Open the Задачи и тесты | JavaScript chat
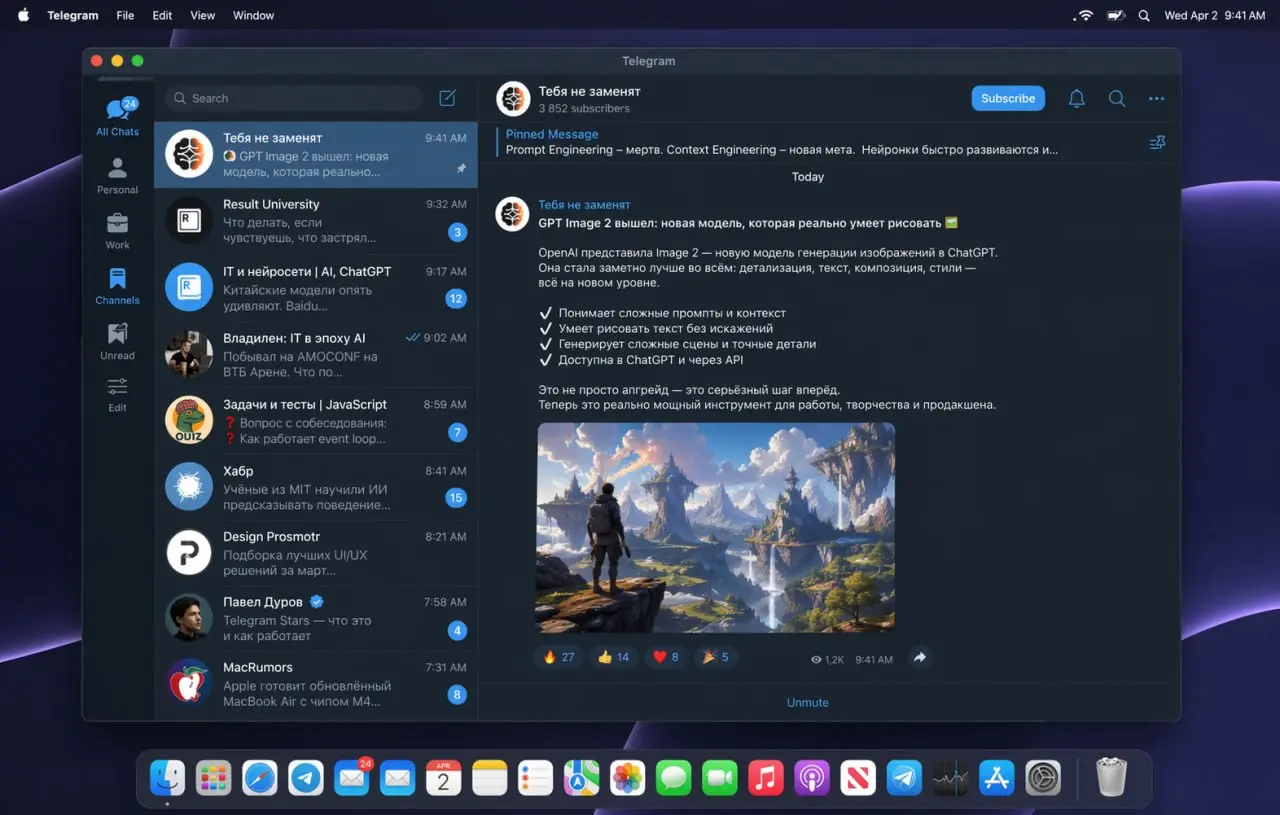Image resolution: width=1280 pixels, height=815 pixels. pos(316,420)
